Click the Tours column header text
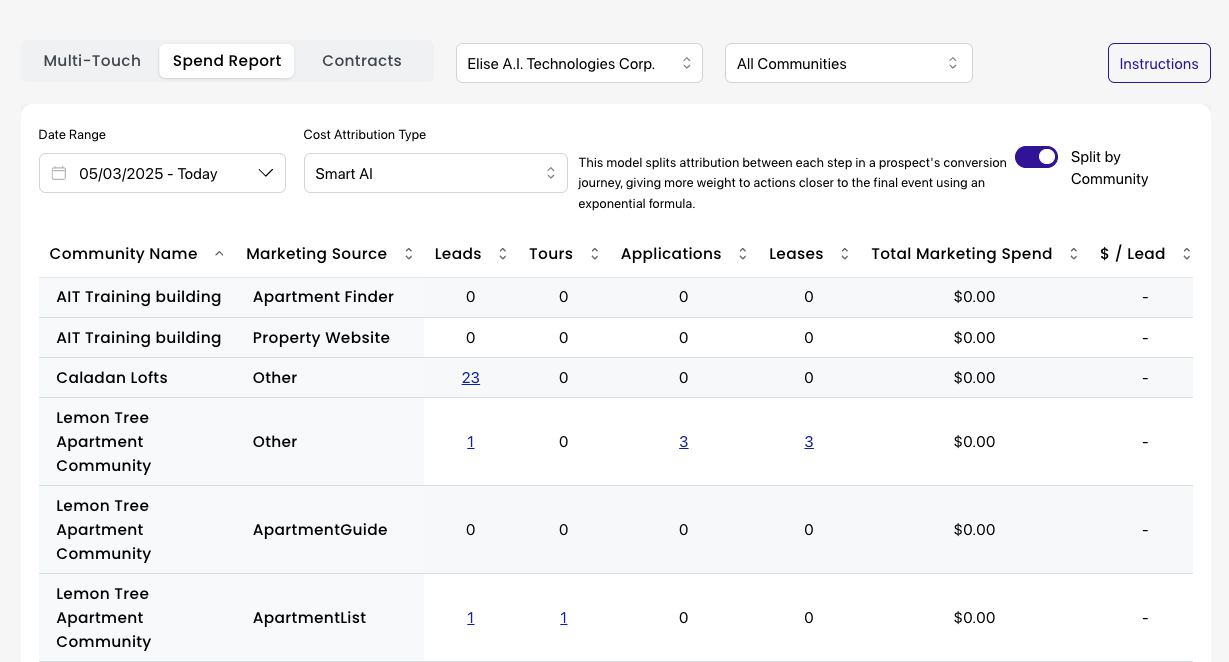The image size is (1229, 662). point(551,254)
